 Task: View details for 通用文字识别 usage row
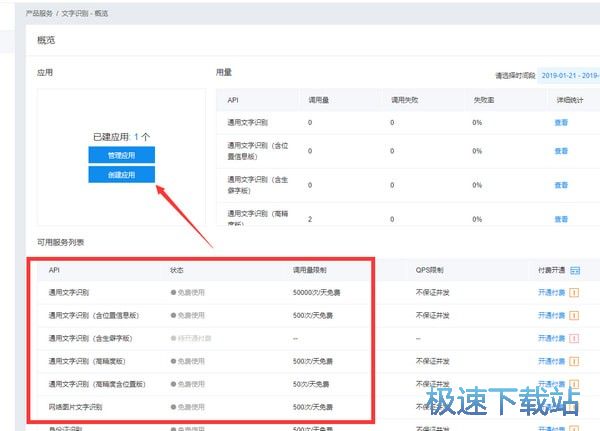(561, 122)
